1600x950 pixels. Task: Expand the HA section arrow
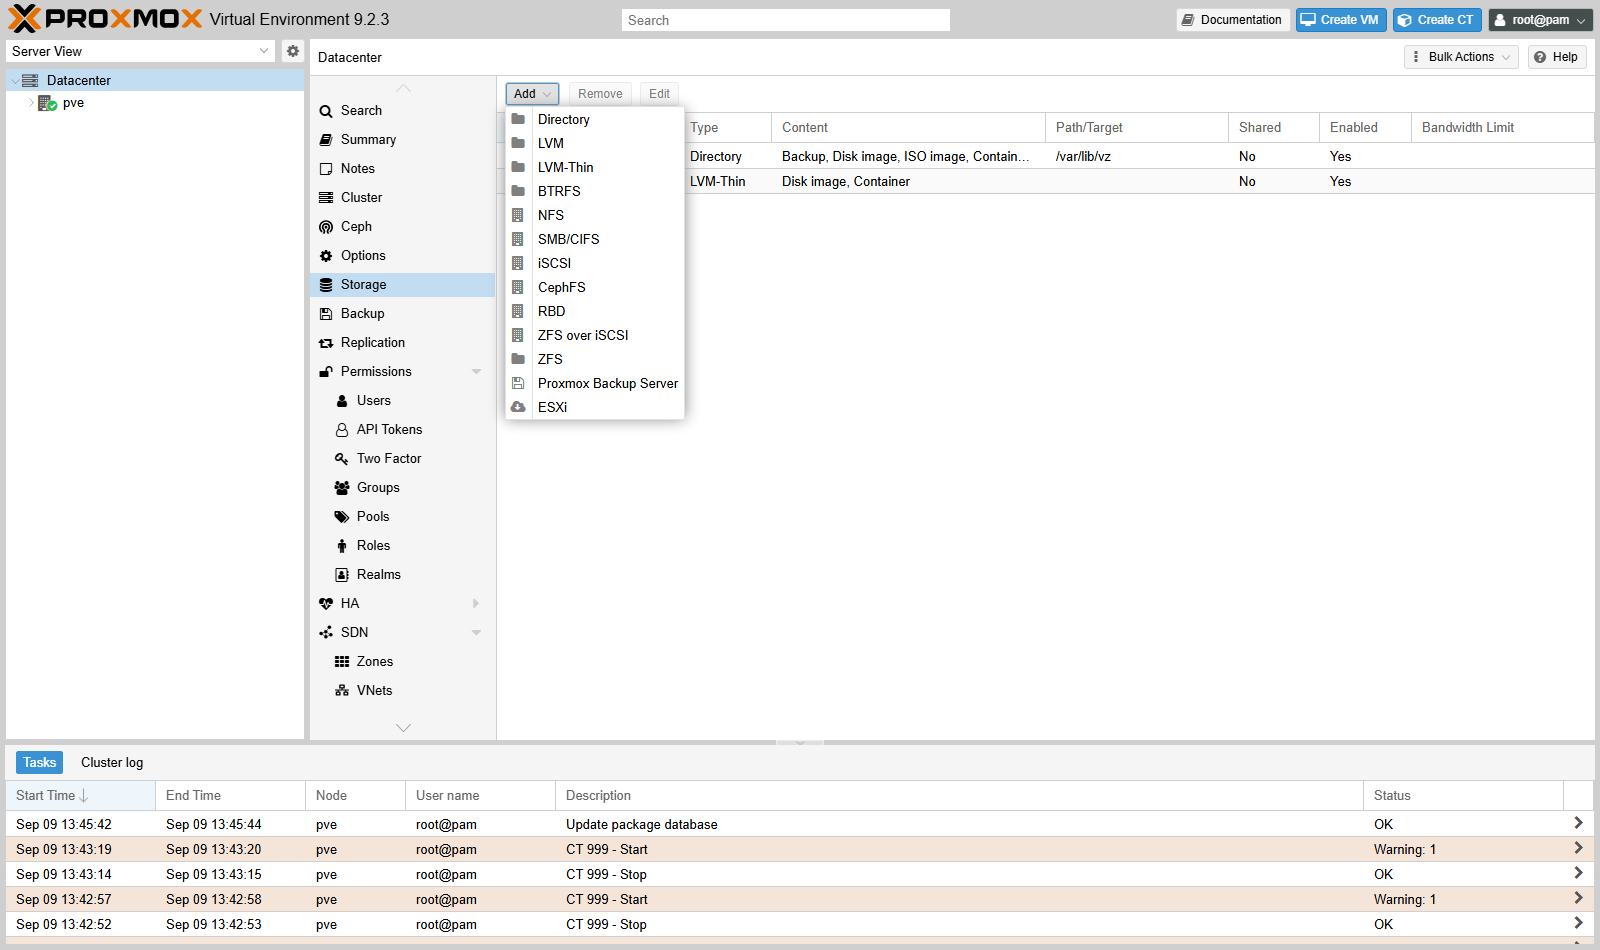pos(476,604)
